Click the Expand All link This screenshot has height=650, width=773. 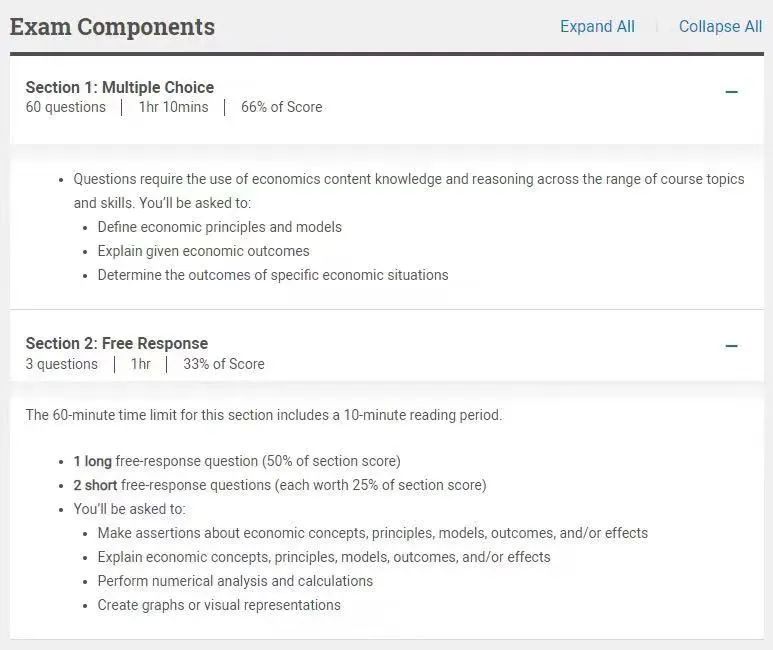597,26
